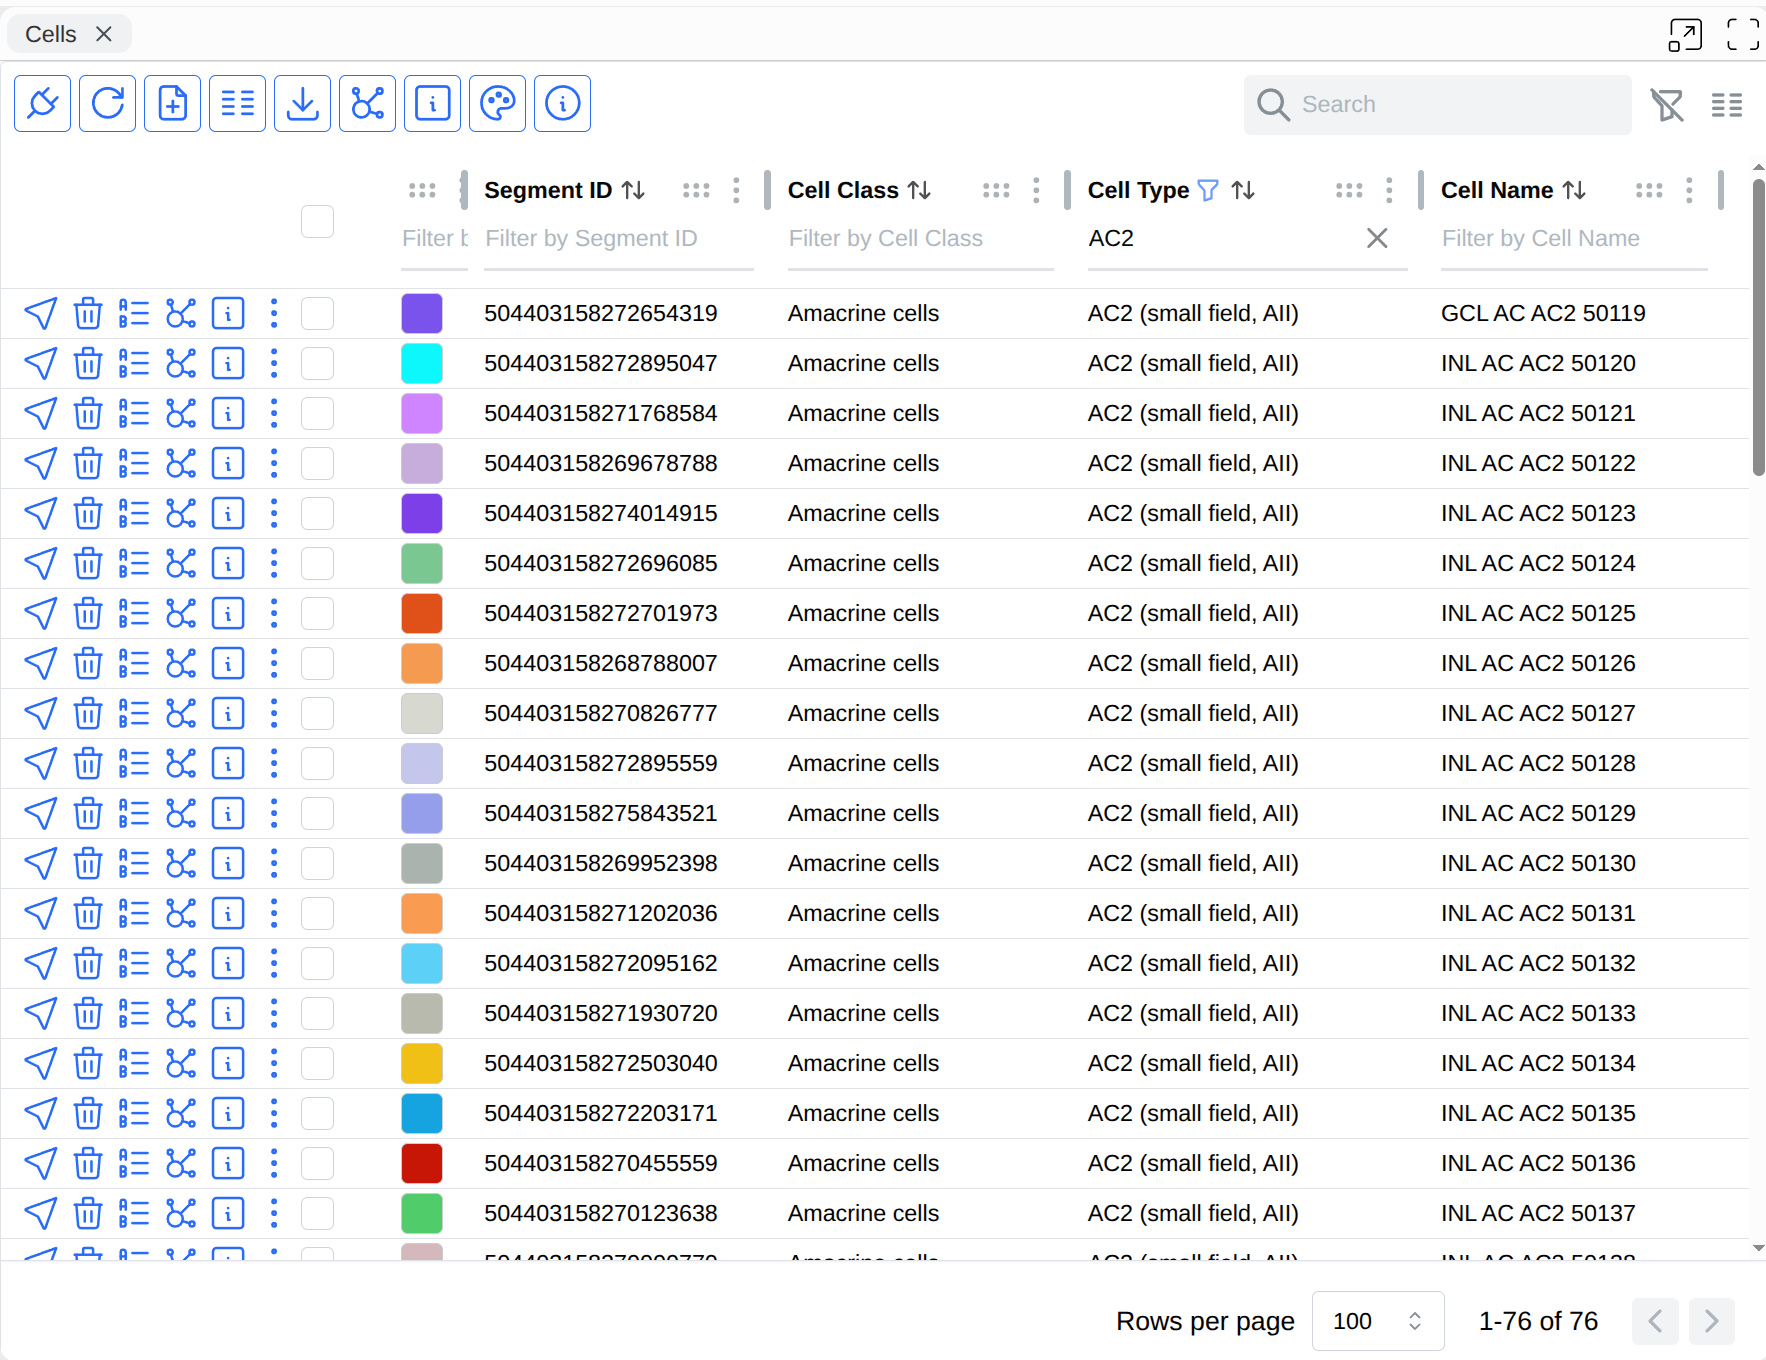Open column layout icon beside search
The height and width of the screenshot is (1360, 1766).
(x=1727, y=104)
